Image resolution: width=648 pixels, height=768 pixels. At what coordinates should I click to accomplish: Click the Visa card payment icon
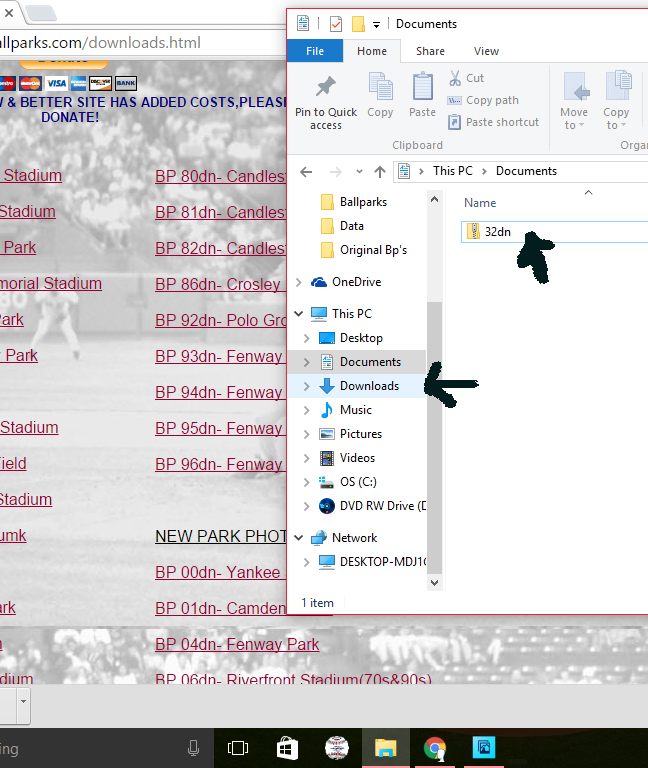56,83
